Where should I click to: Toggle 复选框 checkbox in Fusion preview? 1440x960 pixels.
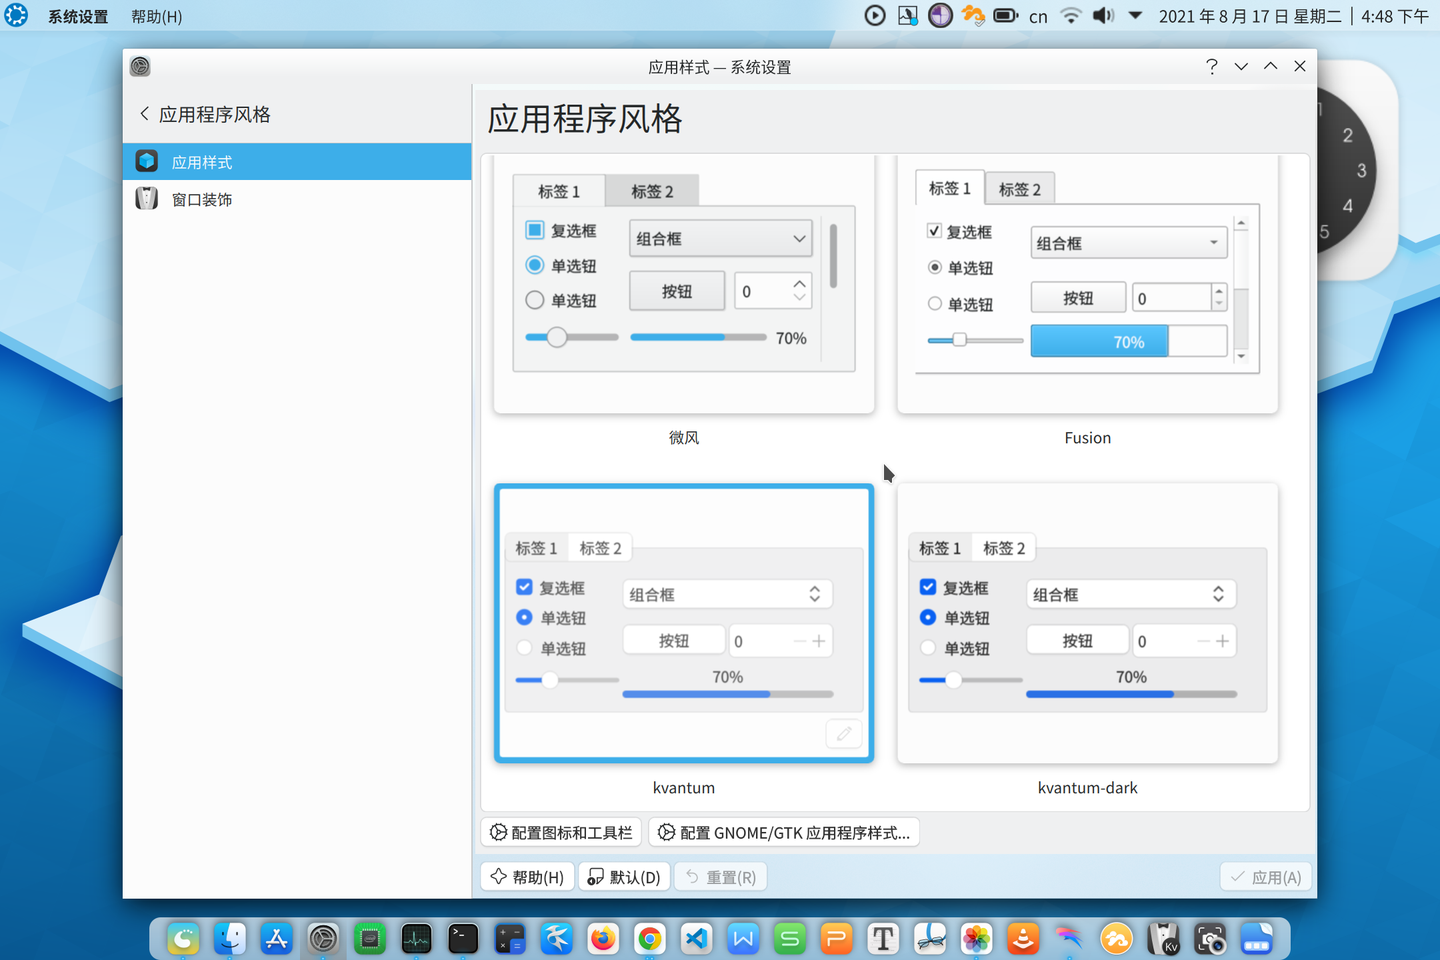(934, 231)
